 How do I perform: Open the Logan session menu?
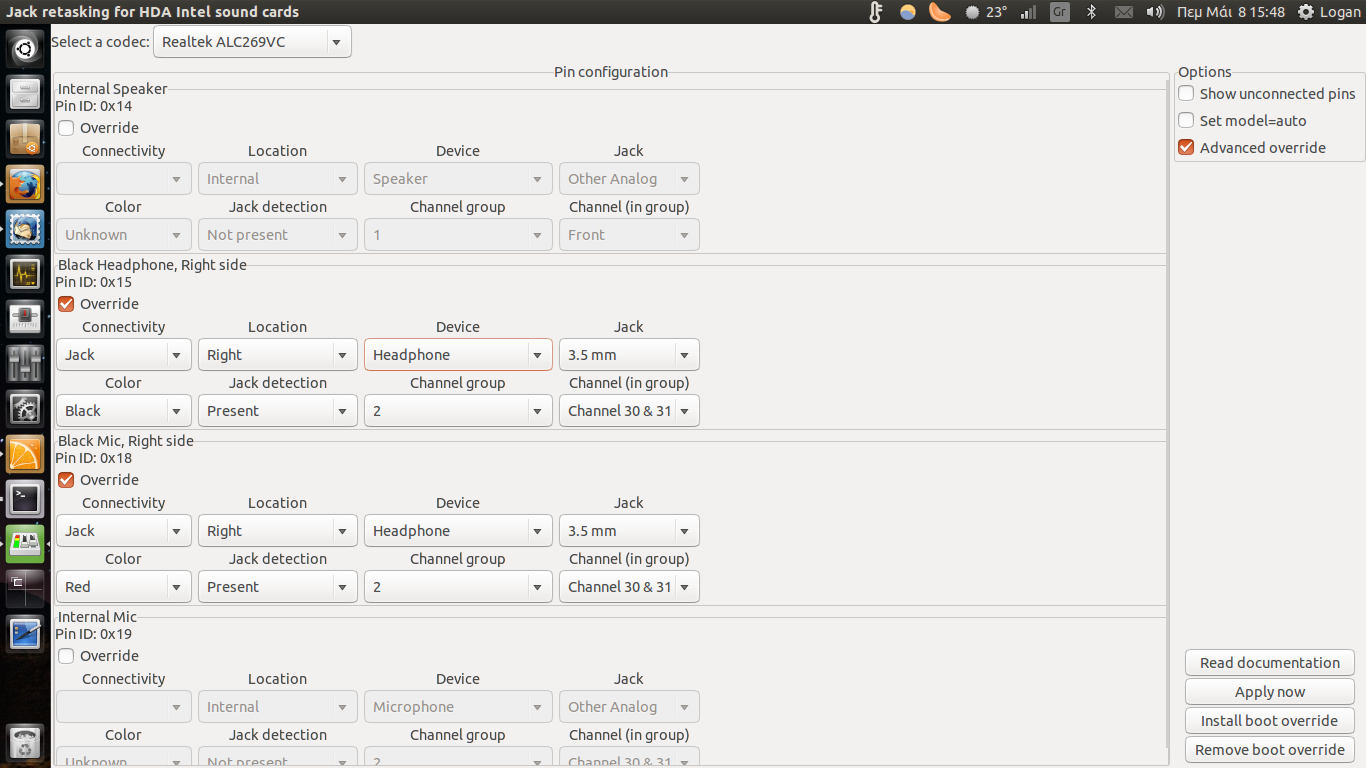pos(1329,12)
